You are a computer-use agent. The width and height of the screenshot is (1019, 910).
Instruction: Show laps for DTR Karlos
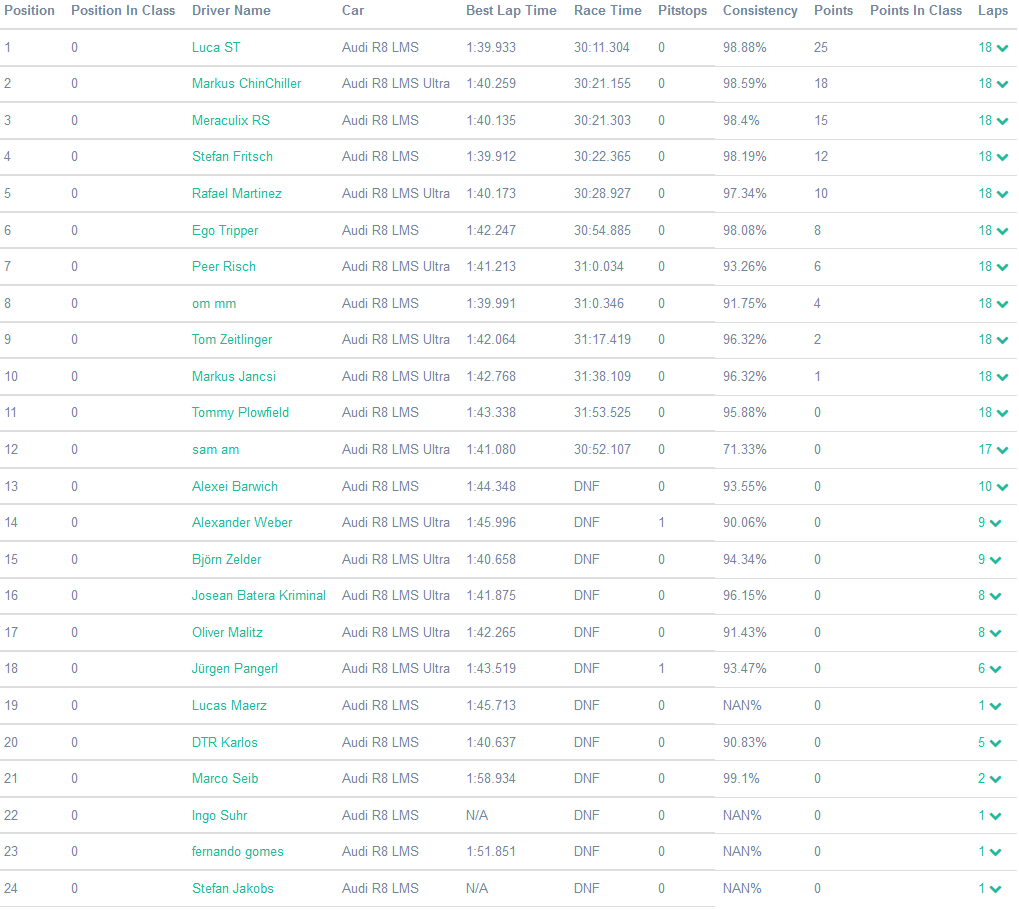tap(996, 743)
